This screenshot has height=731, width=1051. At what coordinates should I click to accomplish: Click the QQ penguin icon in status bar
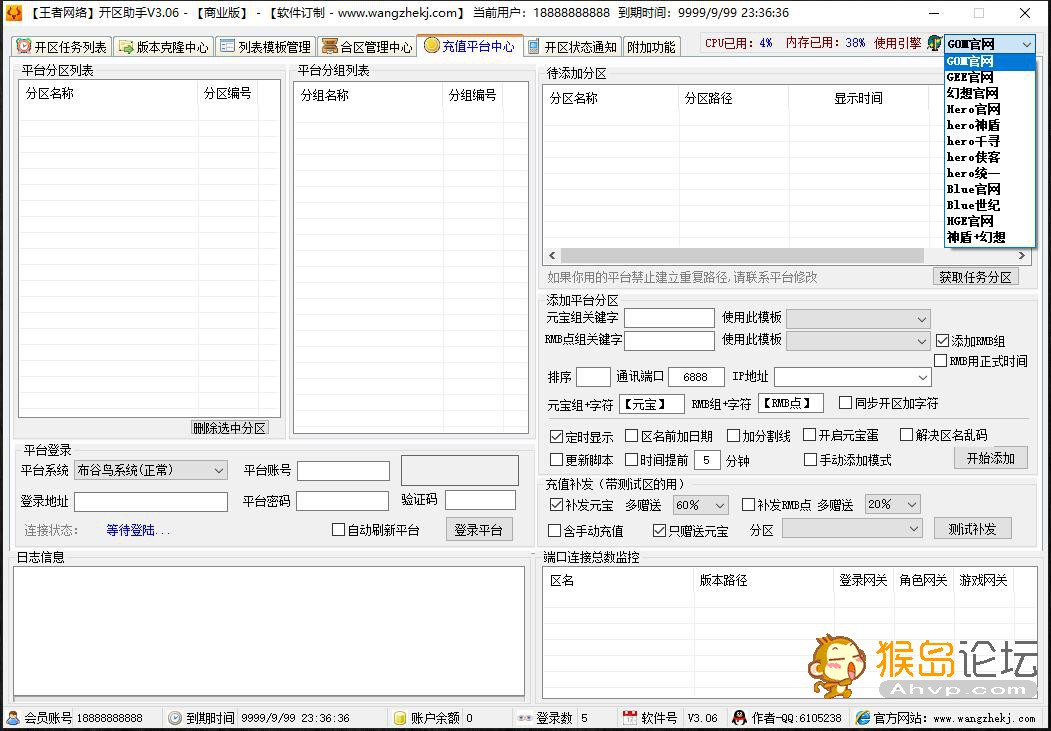tap(739, 718)
